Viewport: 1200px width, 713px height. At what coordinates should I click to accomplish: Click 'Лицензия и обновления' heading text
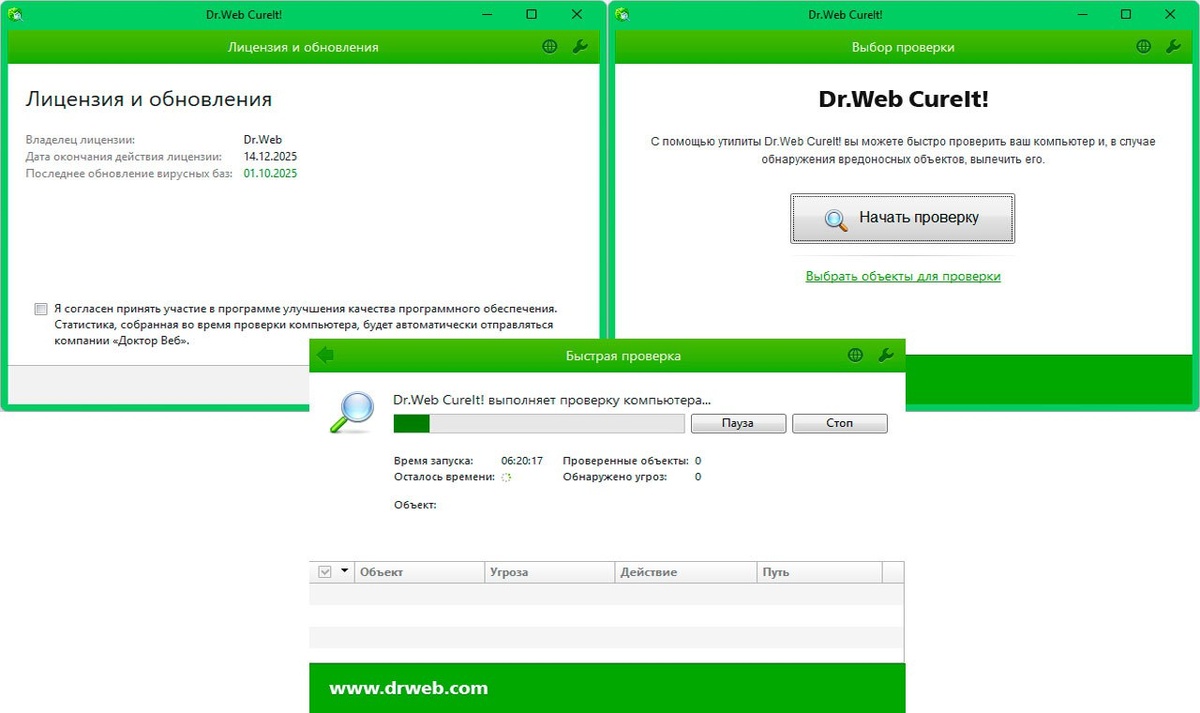point(149,99)
